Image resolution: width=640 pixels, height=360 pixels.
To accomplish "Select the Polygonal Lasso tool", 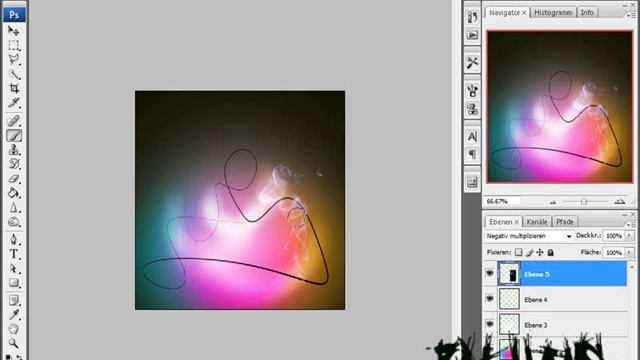I will (x=14, y=60).
